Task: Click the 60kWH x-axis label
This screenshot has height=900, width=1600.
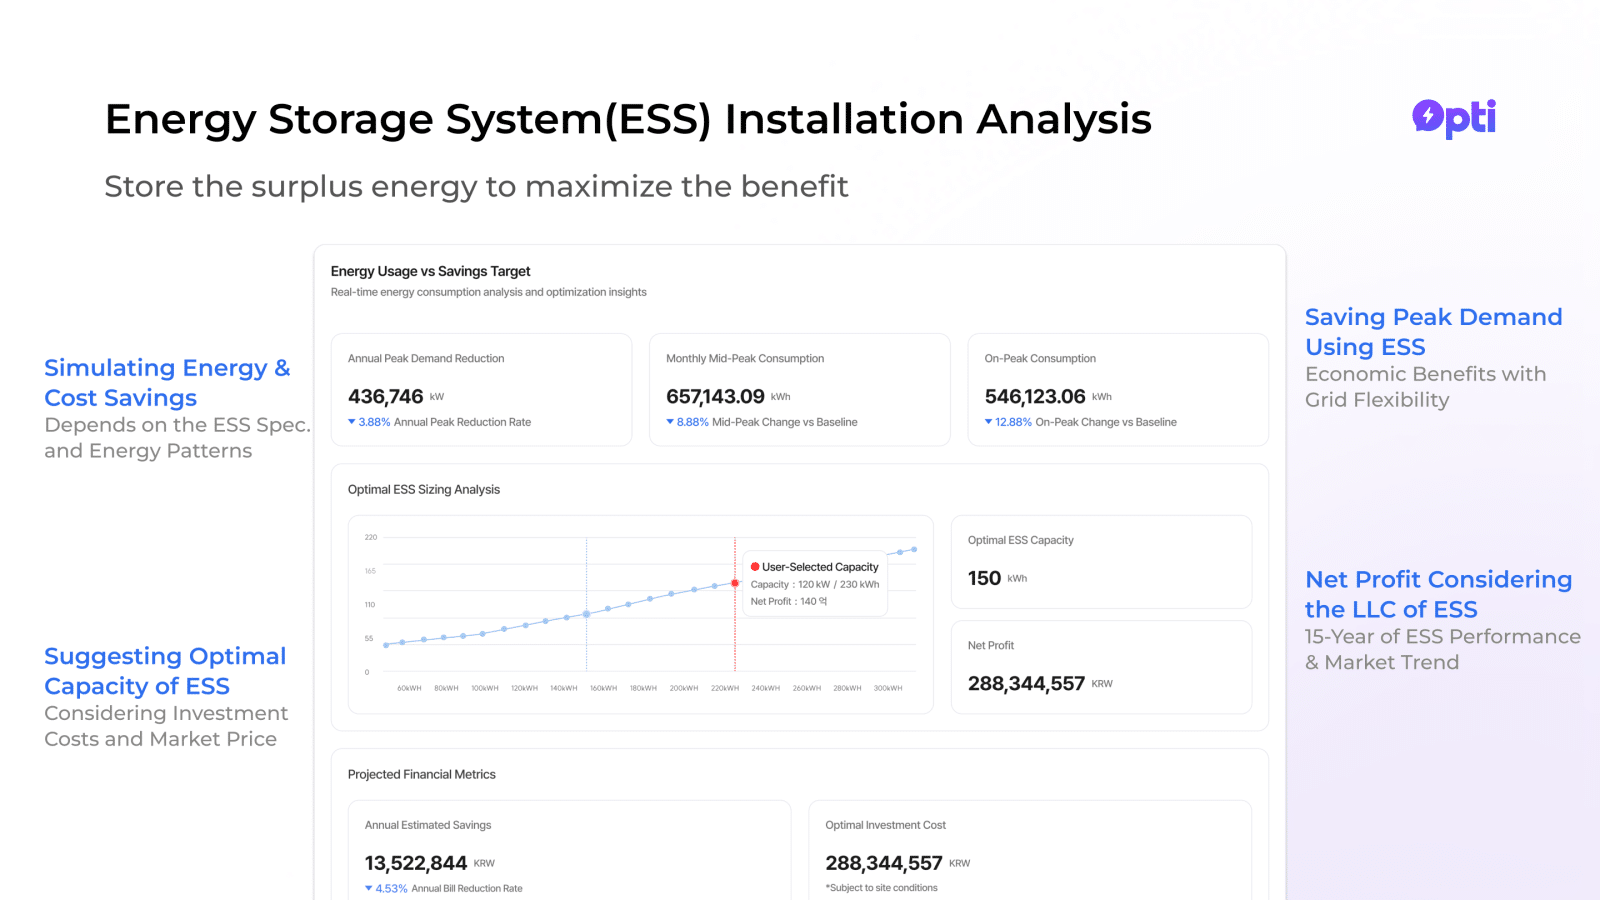Action: click(x=409, y=688)
